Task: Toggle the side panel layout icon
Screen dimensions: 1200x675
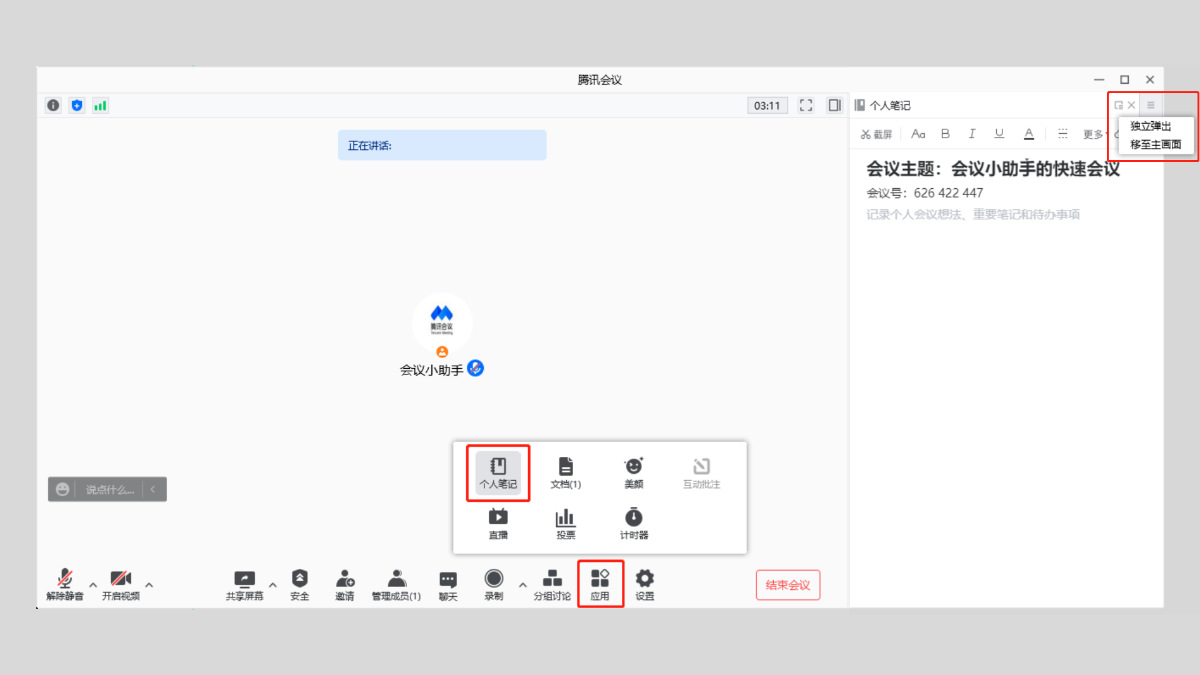Action: (834, 105)
